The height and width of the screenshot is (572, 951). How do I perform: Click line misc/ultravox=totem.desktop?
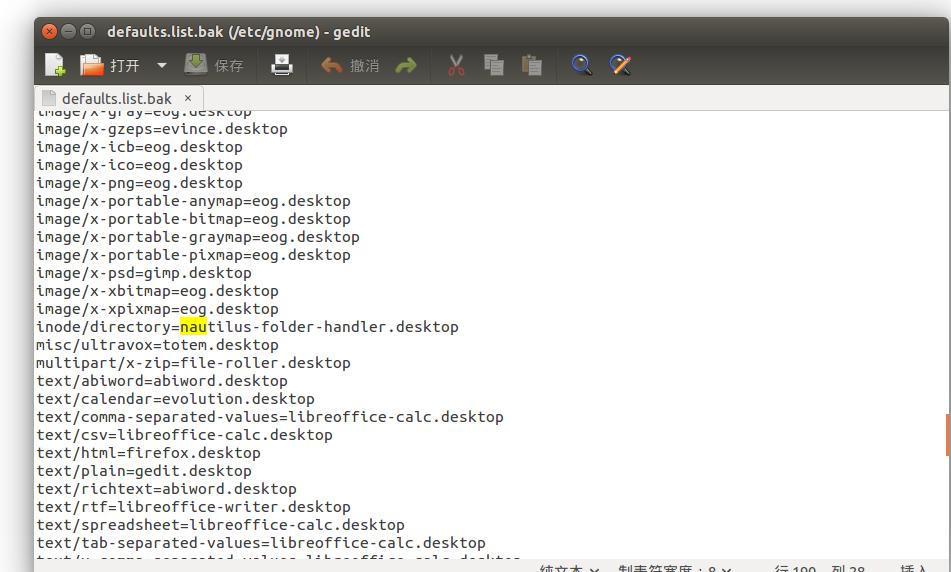click(x=158, y=345)
